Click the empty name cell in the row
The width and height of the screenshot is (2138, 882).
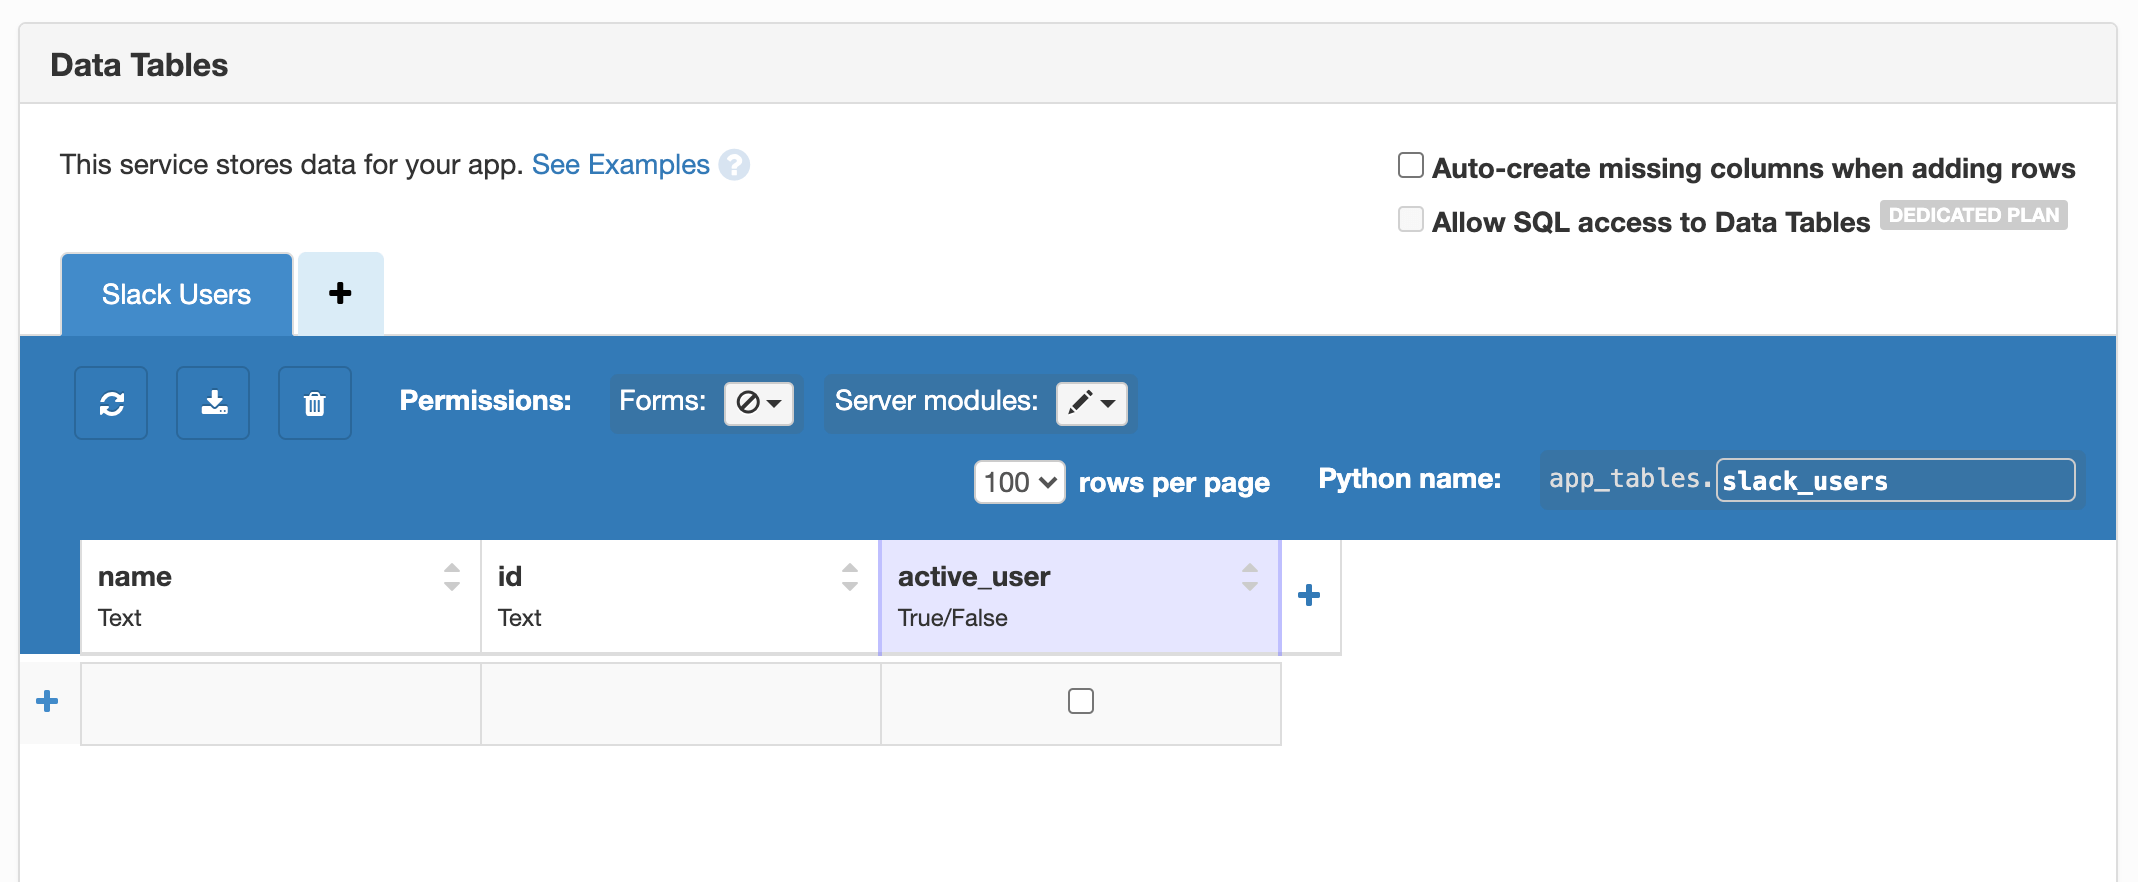[x=280, y=704]
